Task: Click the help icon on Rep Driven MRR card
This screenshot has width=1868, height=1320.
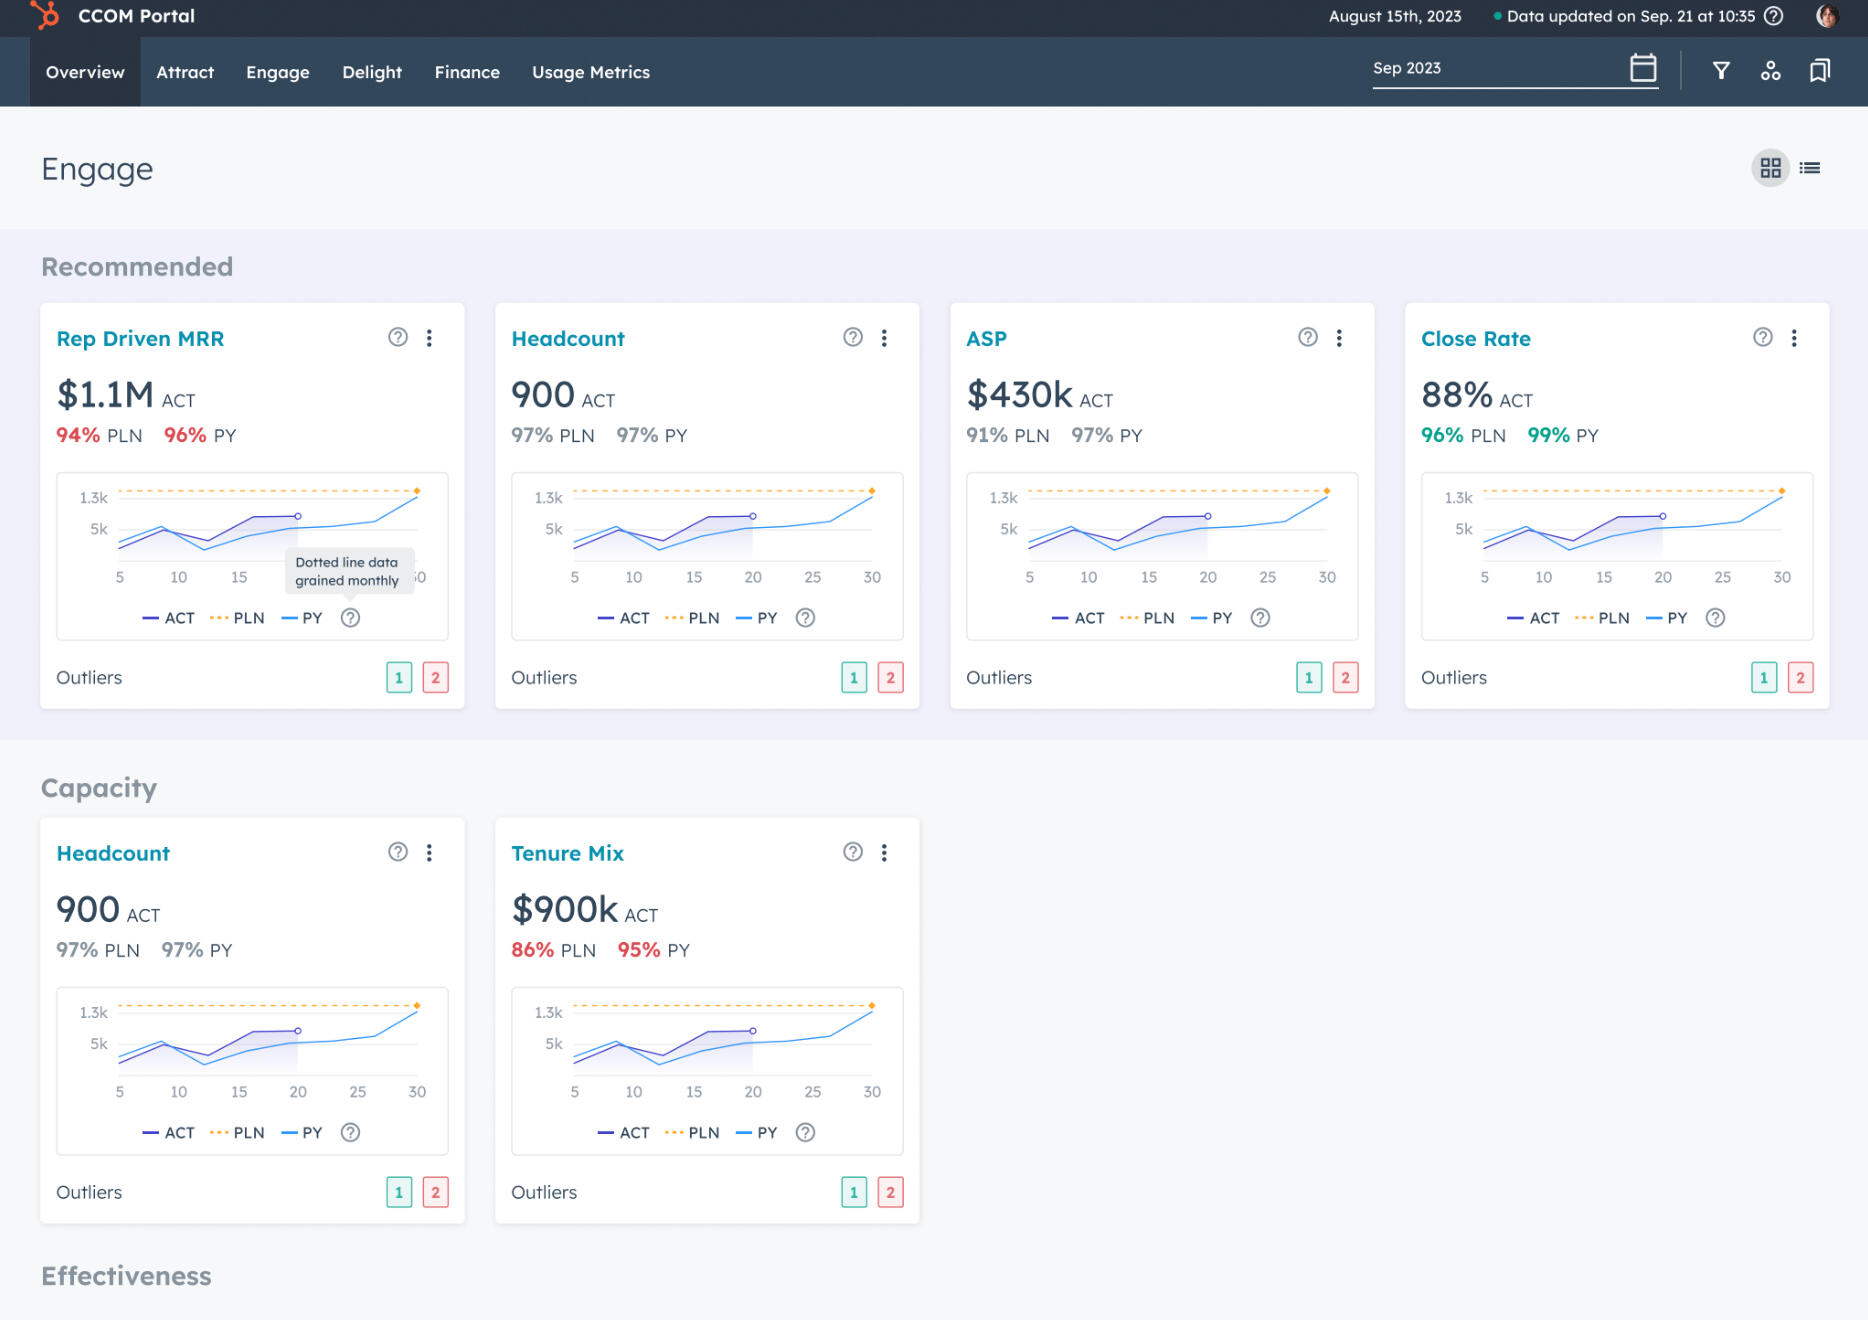Action: pyautogui.click(x=397, y=338)
